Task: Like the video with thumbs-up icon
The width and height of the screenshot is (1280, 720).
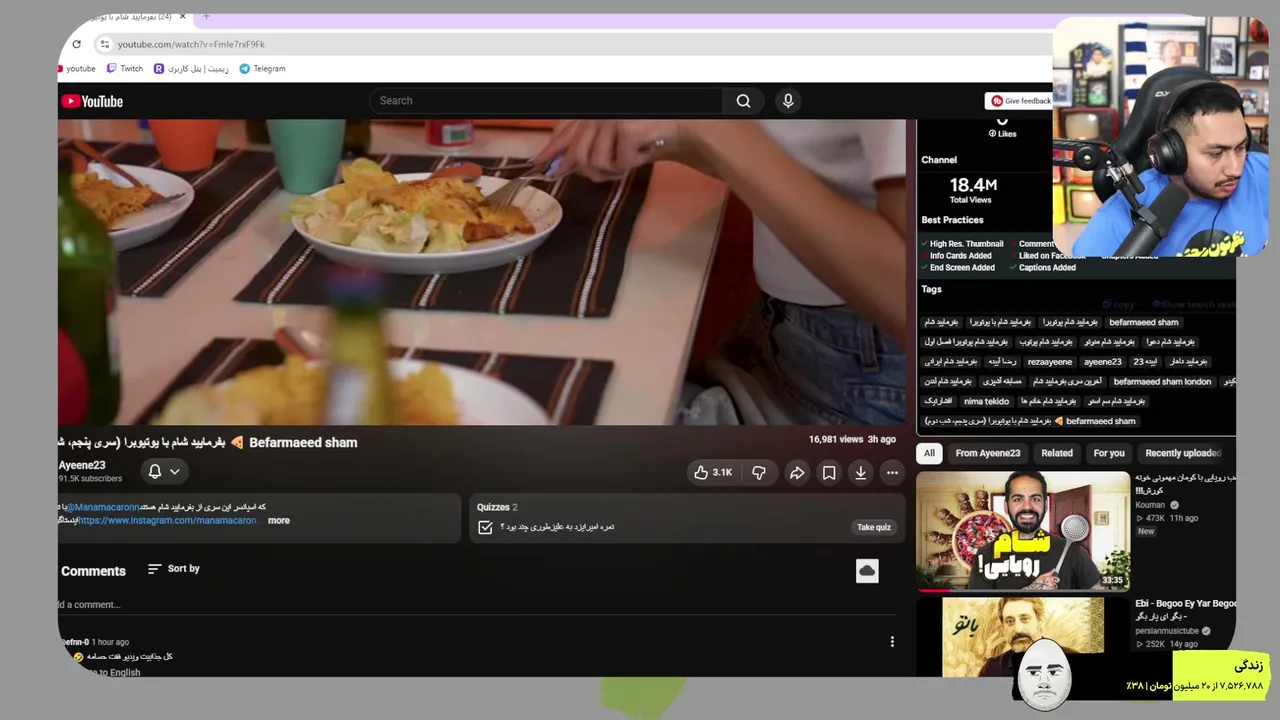Action: click(x=713, y=472)
